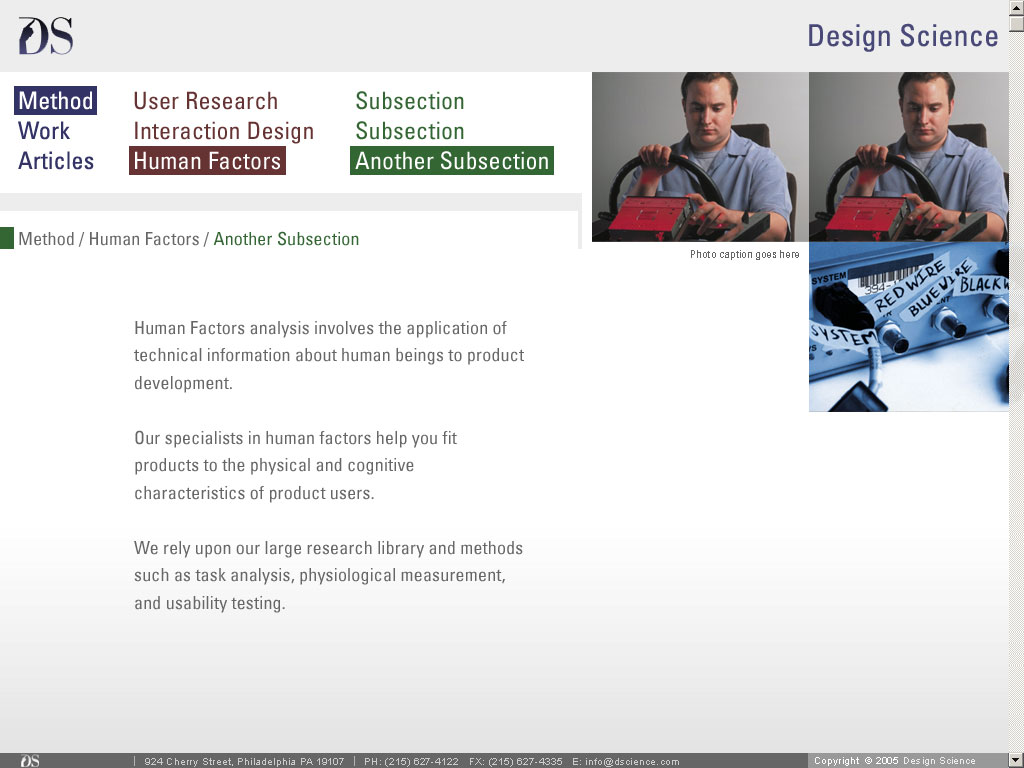The width and height of the screenshot is (1024, 768).
Task: Open the labeled wires equipment photo
Action: tap(908, 326)
